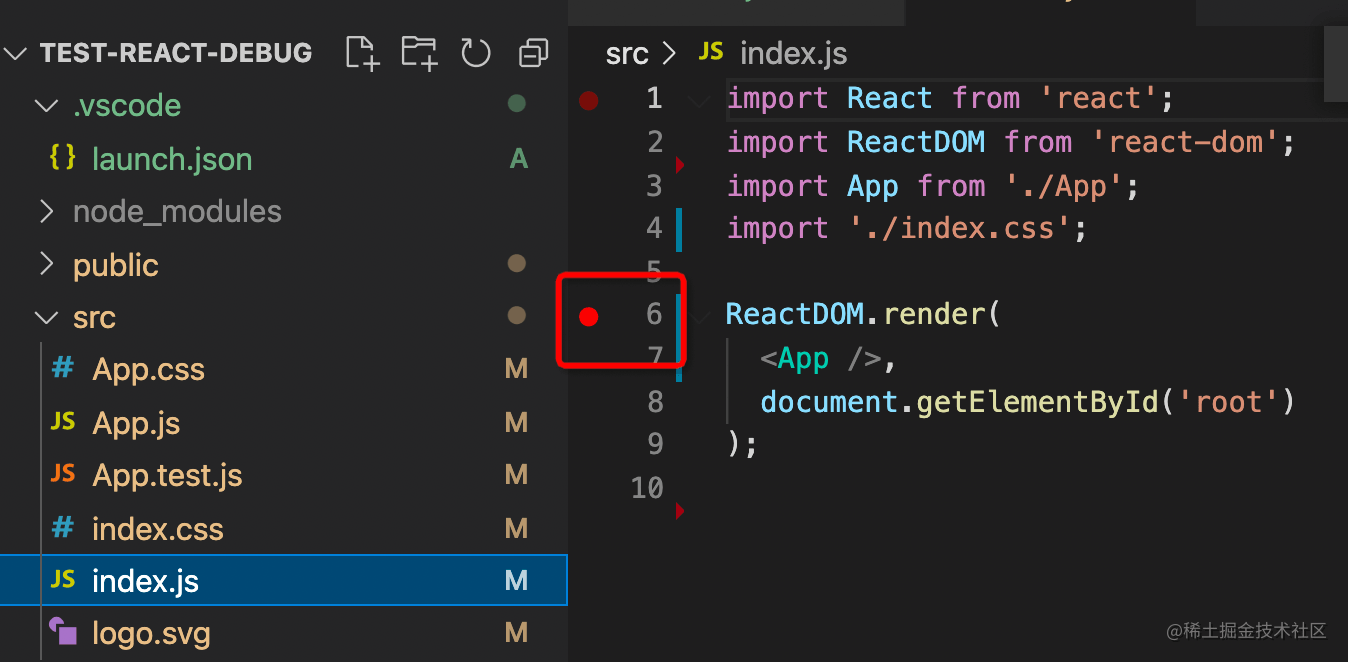1348x662 pixels.
Task: Click the src breadcrumb segment
Action: tap(627, 53)
